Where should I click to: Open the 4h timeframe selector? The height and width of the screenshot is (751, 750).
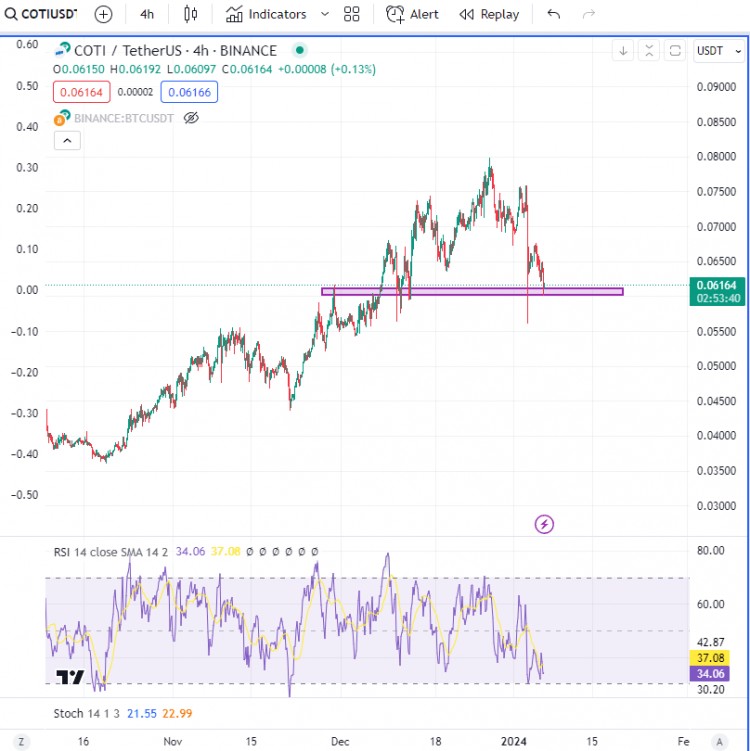147,15
